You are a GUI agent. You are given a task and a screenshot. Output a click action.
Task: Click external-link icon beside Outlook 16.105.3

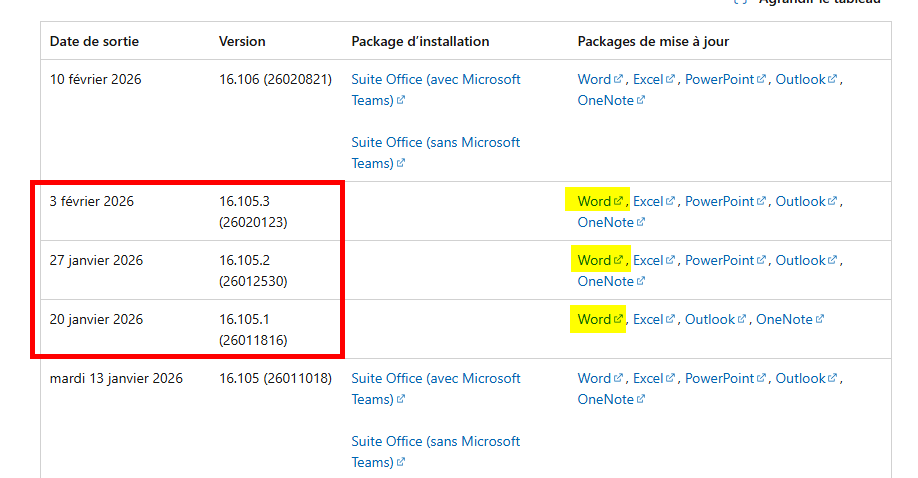832,201
